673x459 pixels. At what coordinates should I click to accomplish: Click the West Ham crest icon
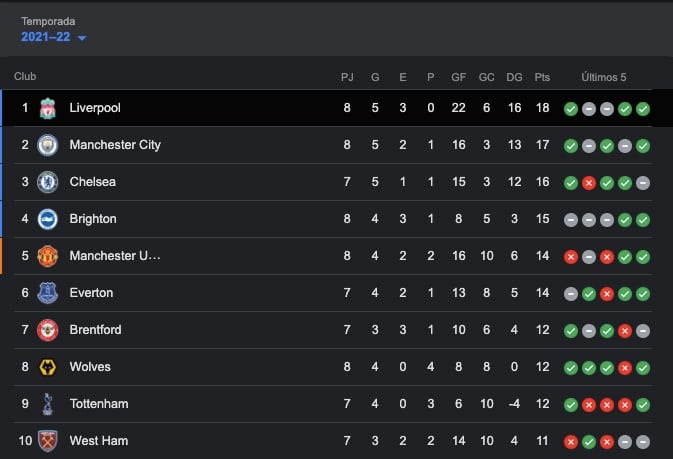coord(47,441)
